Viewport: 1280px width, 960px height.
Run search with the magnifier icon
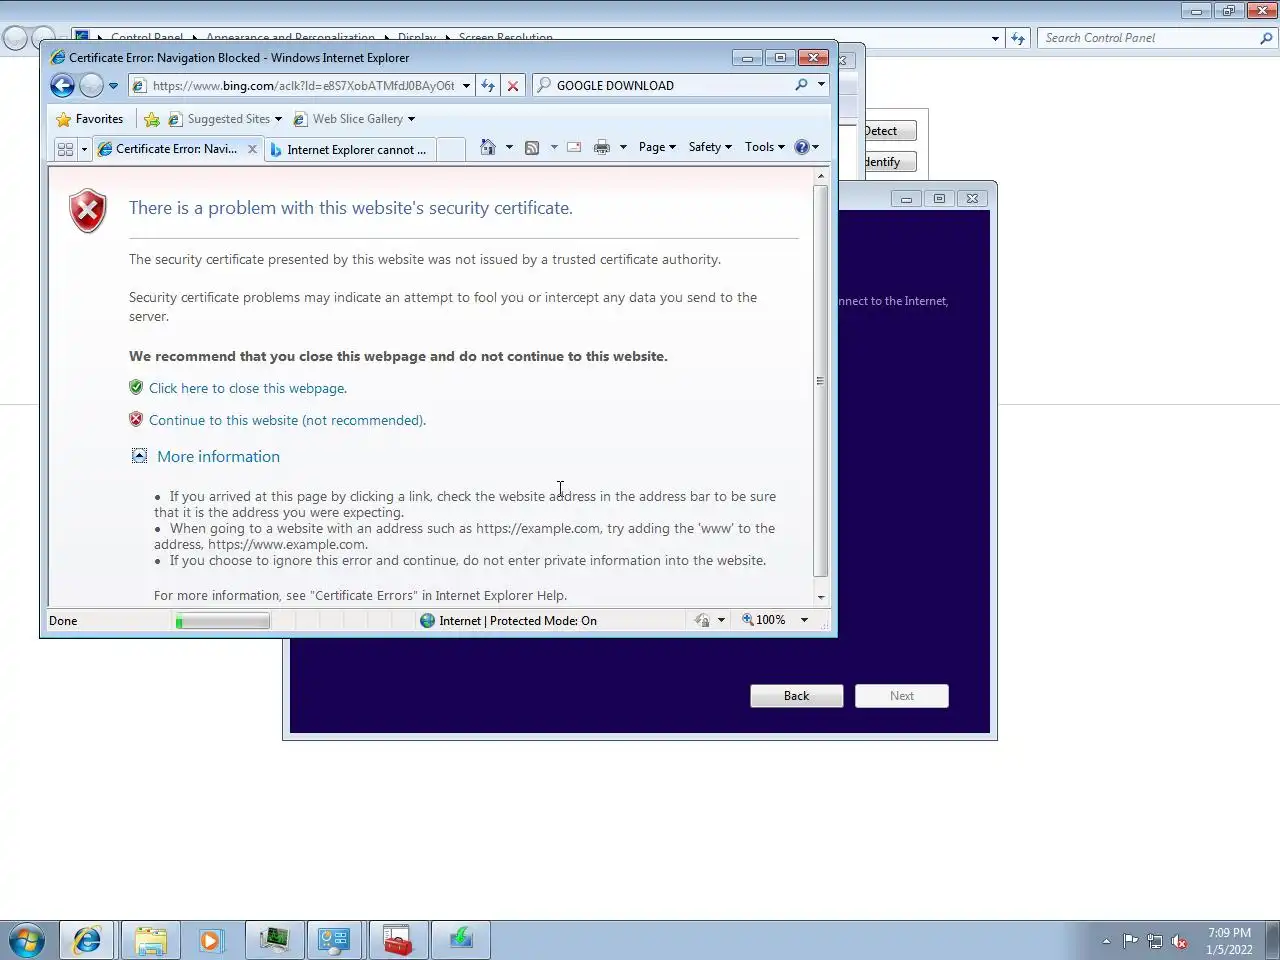[801, 85]
